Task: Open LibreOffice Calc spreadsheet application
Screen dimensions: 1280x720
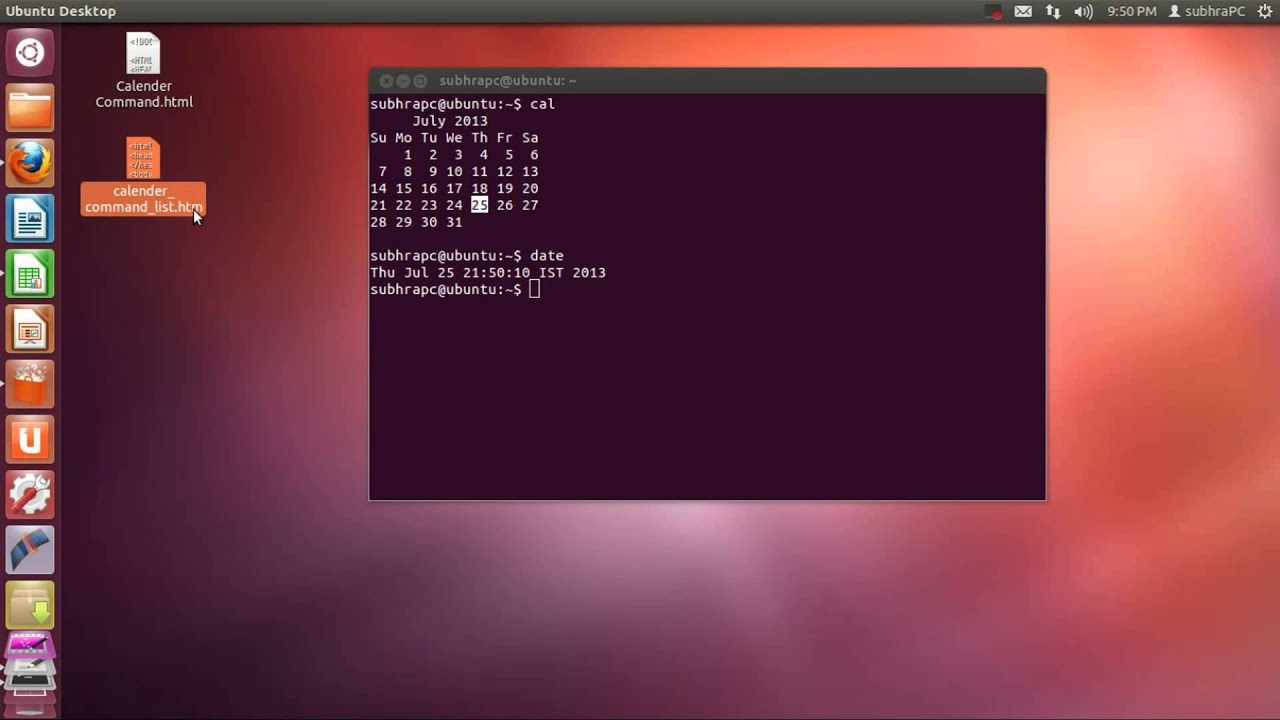Action: [x=30, y=274]
